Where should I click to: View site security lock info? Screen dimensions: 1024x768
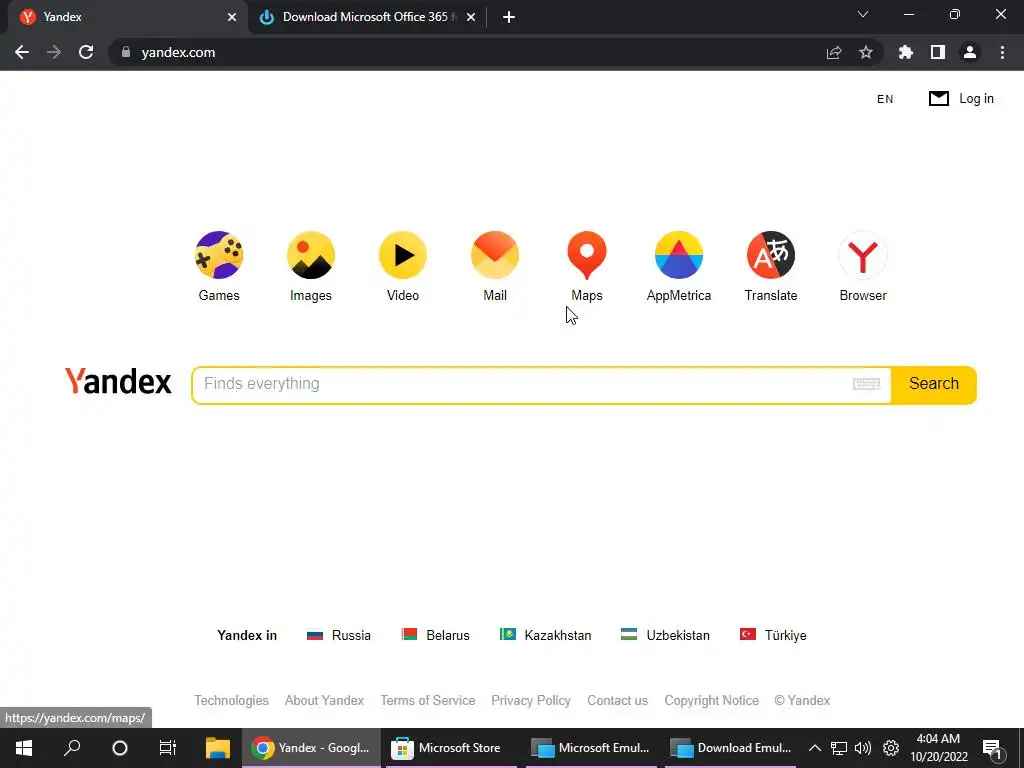click(126, 52)
